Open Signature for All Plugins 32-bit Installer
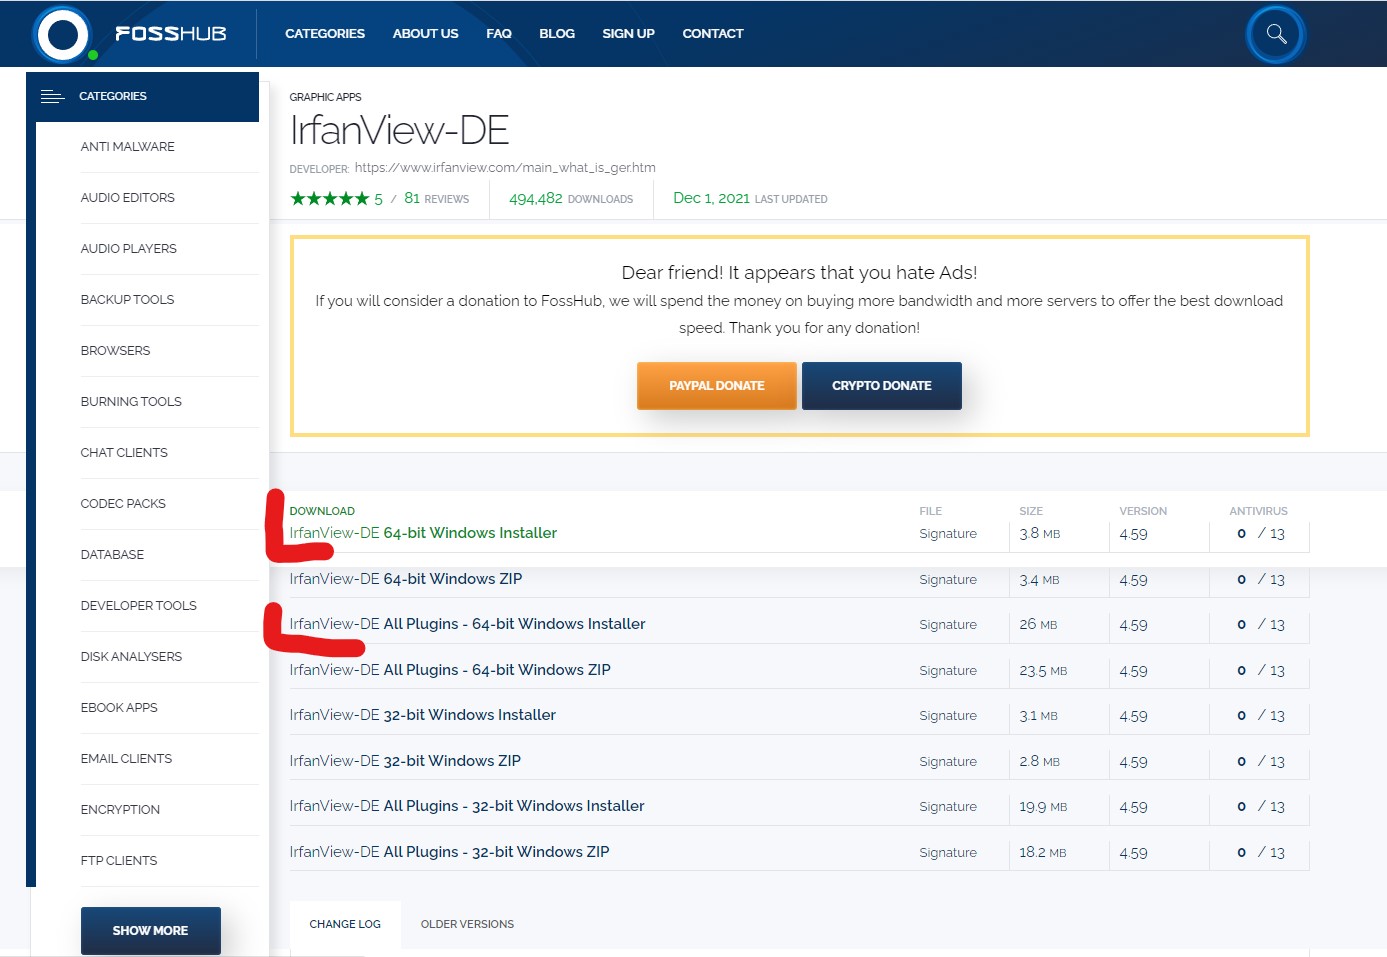Image resolution: width=1387 pixels, height=957 pixels. pyautogui.click(x=948, y=807)
